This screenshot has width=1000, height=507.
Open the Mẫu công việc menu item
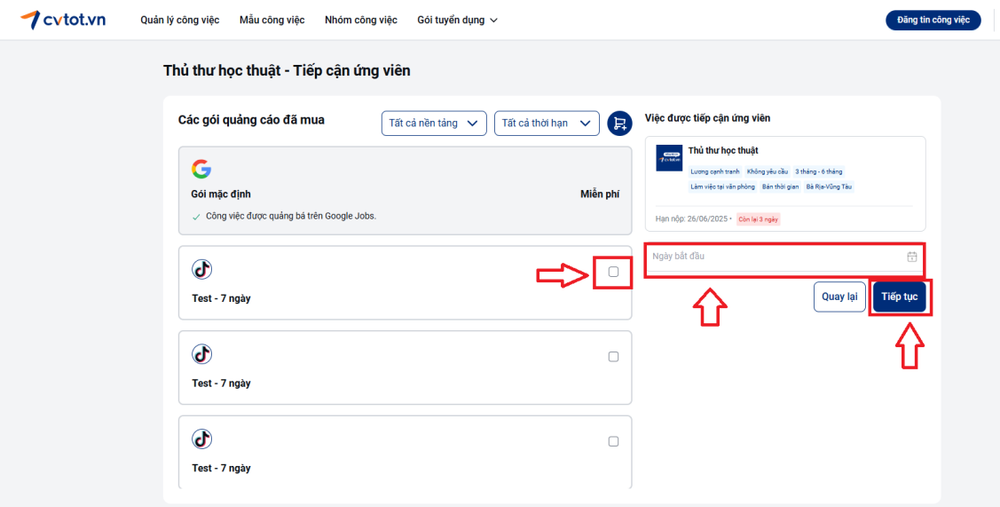pyautogui.click(x=272, y=20)
